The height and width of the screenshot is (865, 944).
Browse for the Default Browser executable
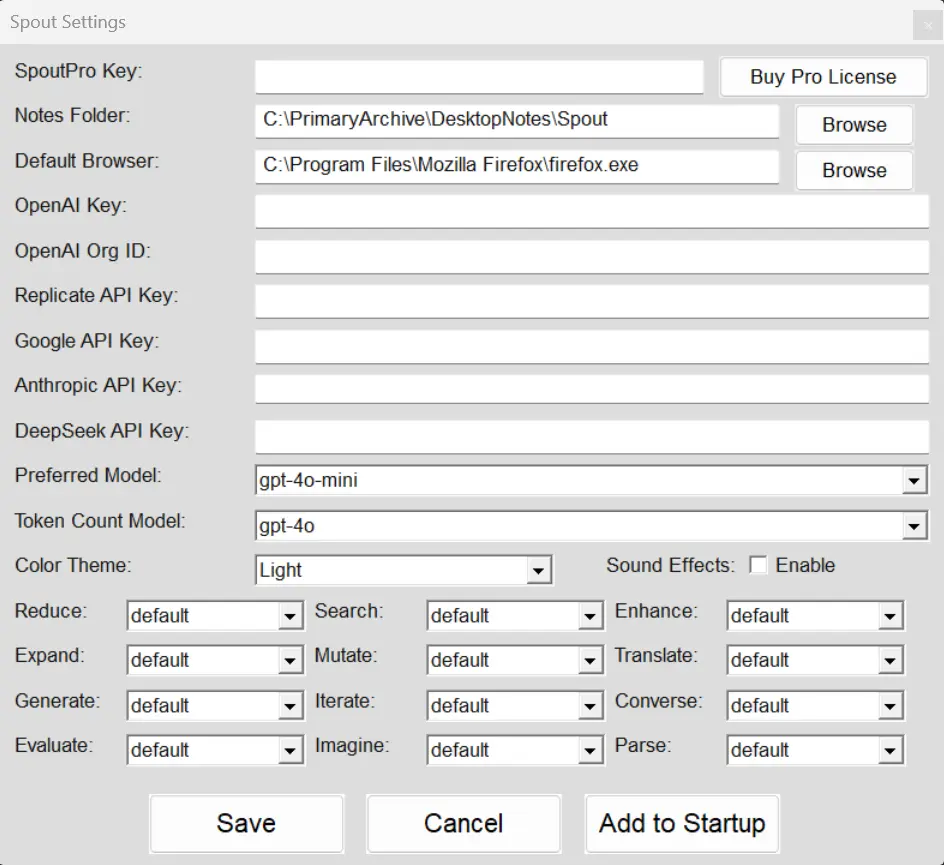click(x=854, y=170)
